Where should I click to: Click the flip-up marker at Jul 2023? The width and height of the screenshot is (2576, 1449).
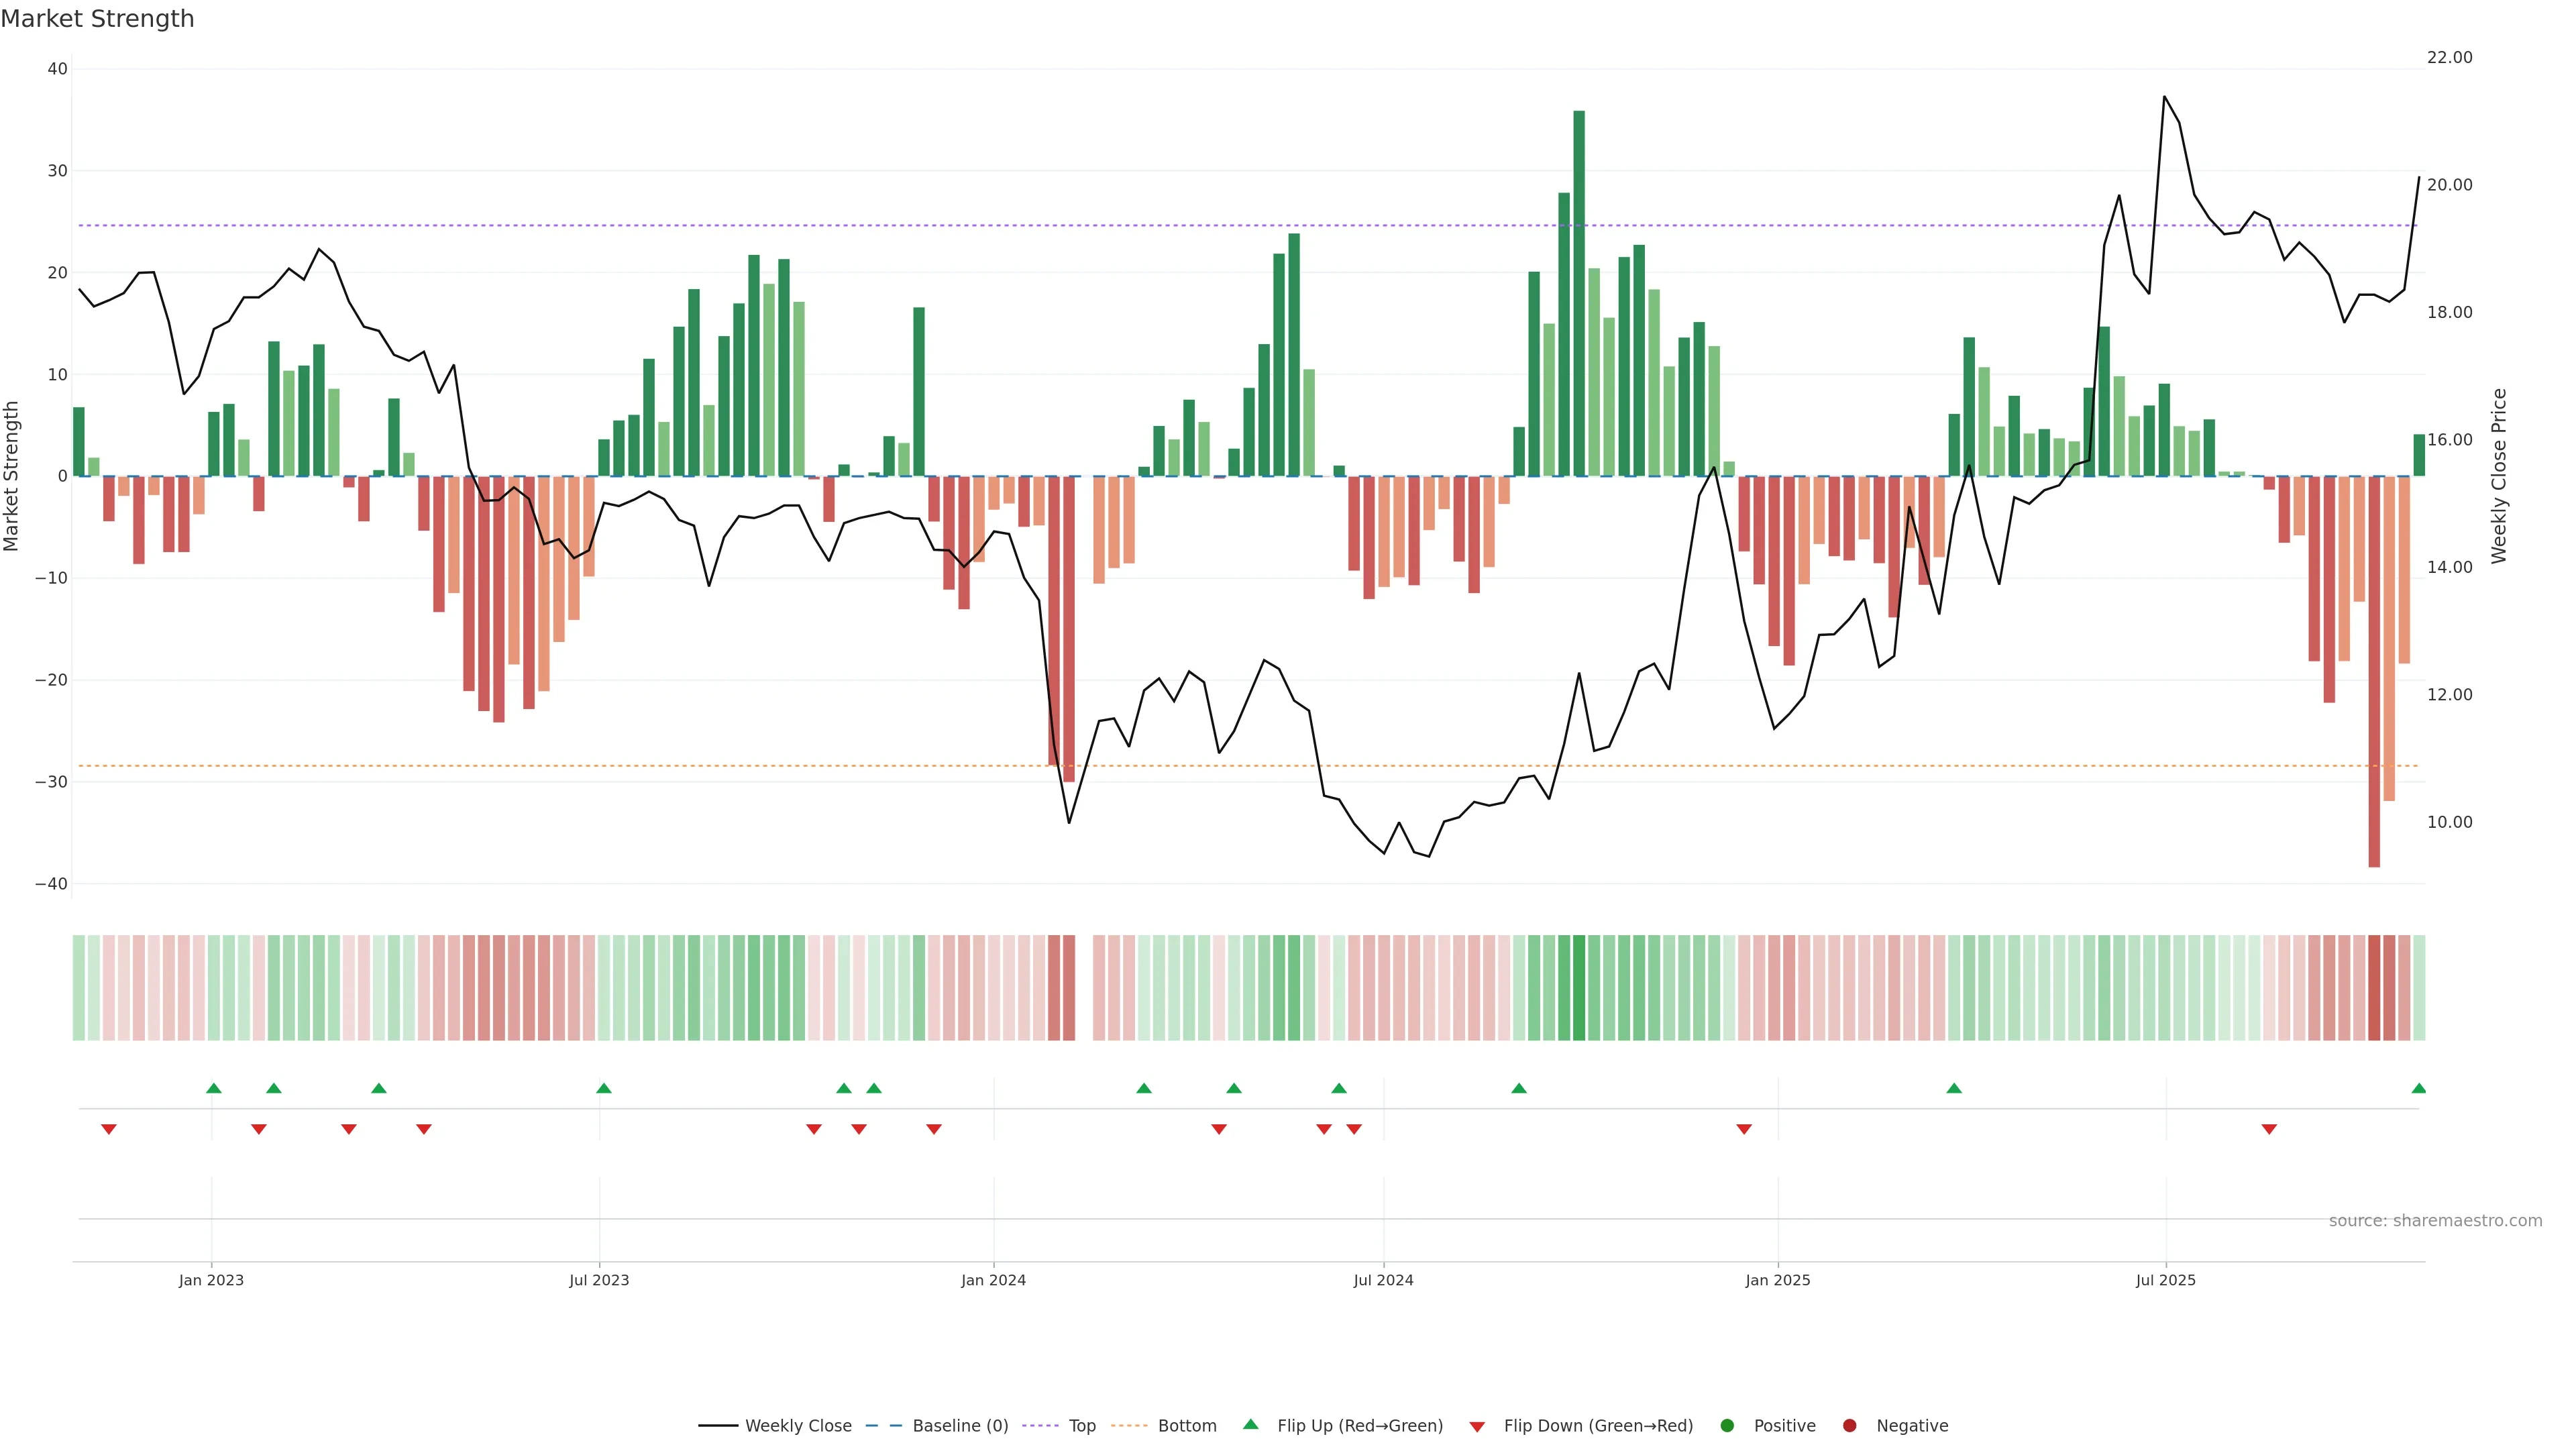(x=603, y=1088)
